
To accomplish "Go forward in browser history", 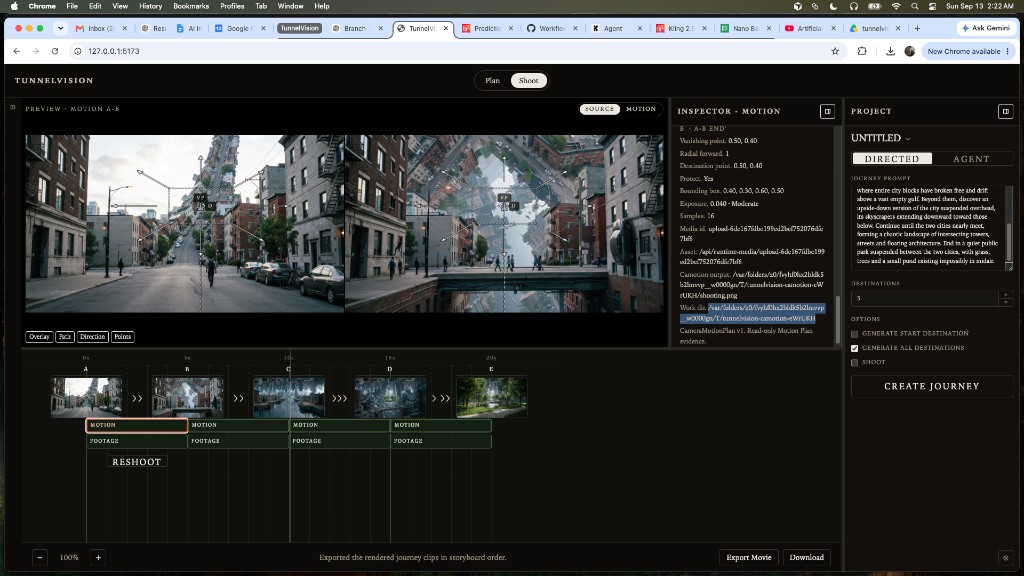I will point(35,51).
